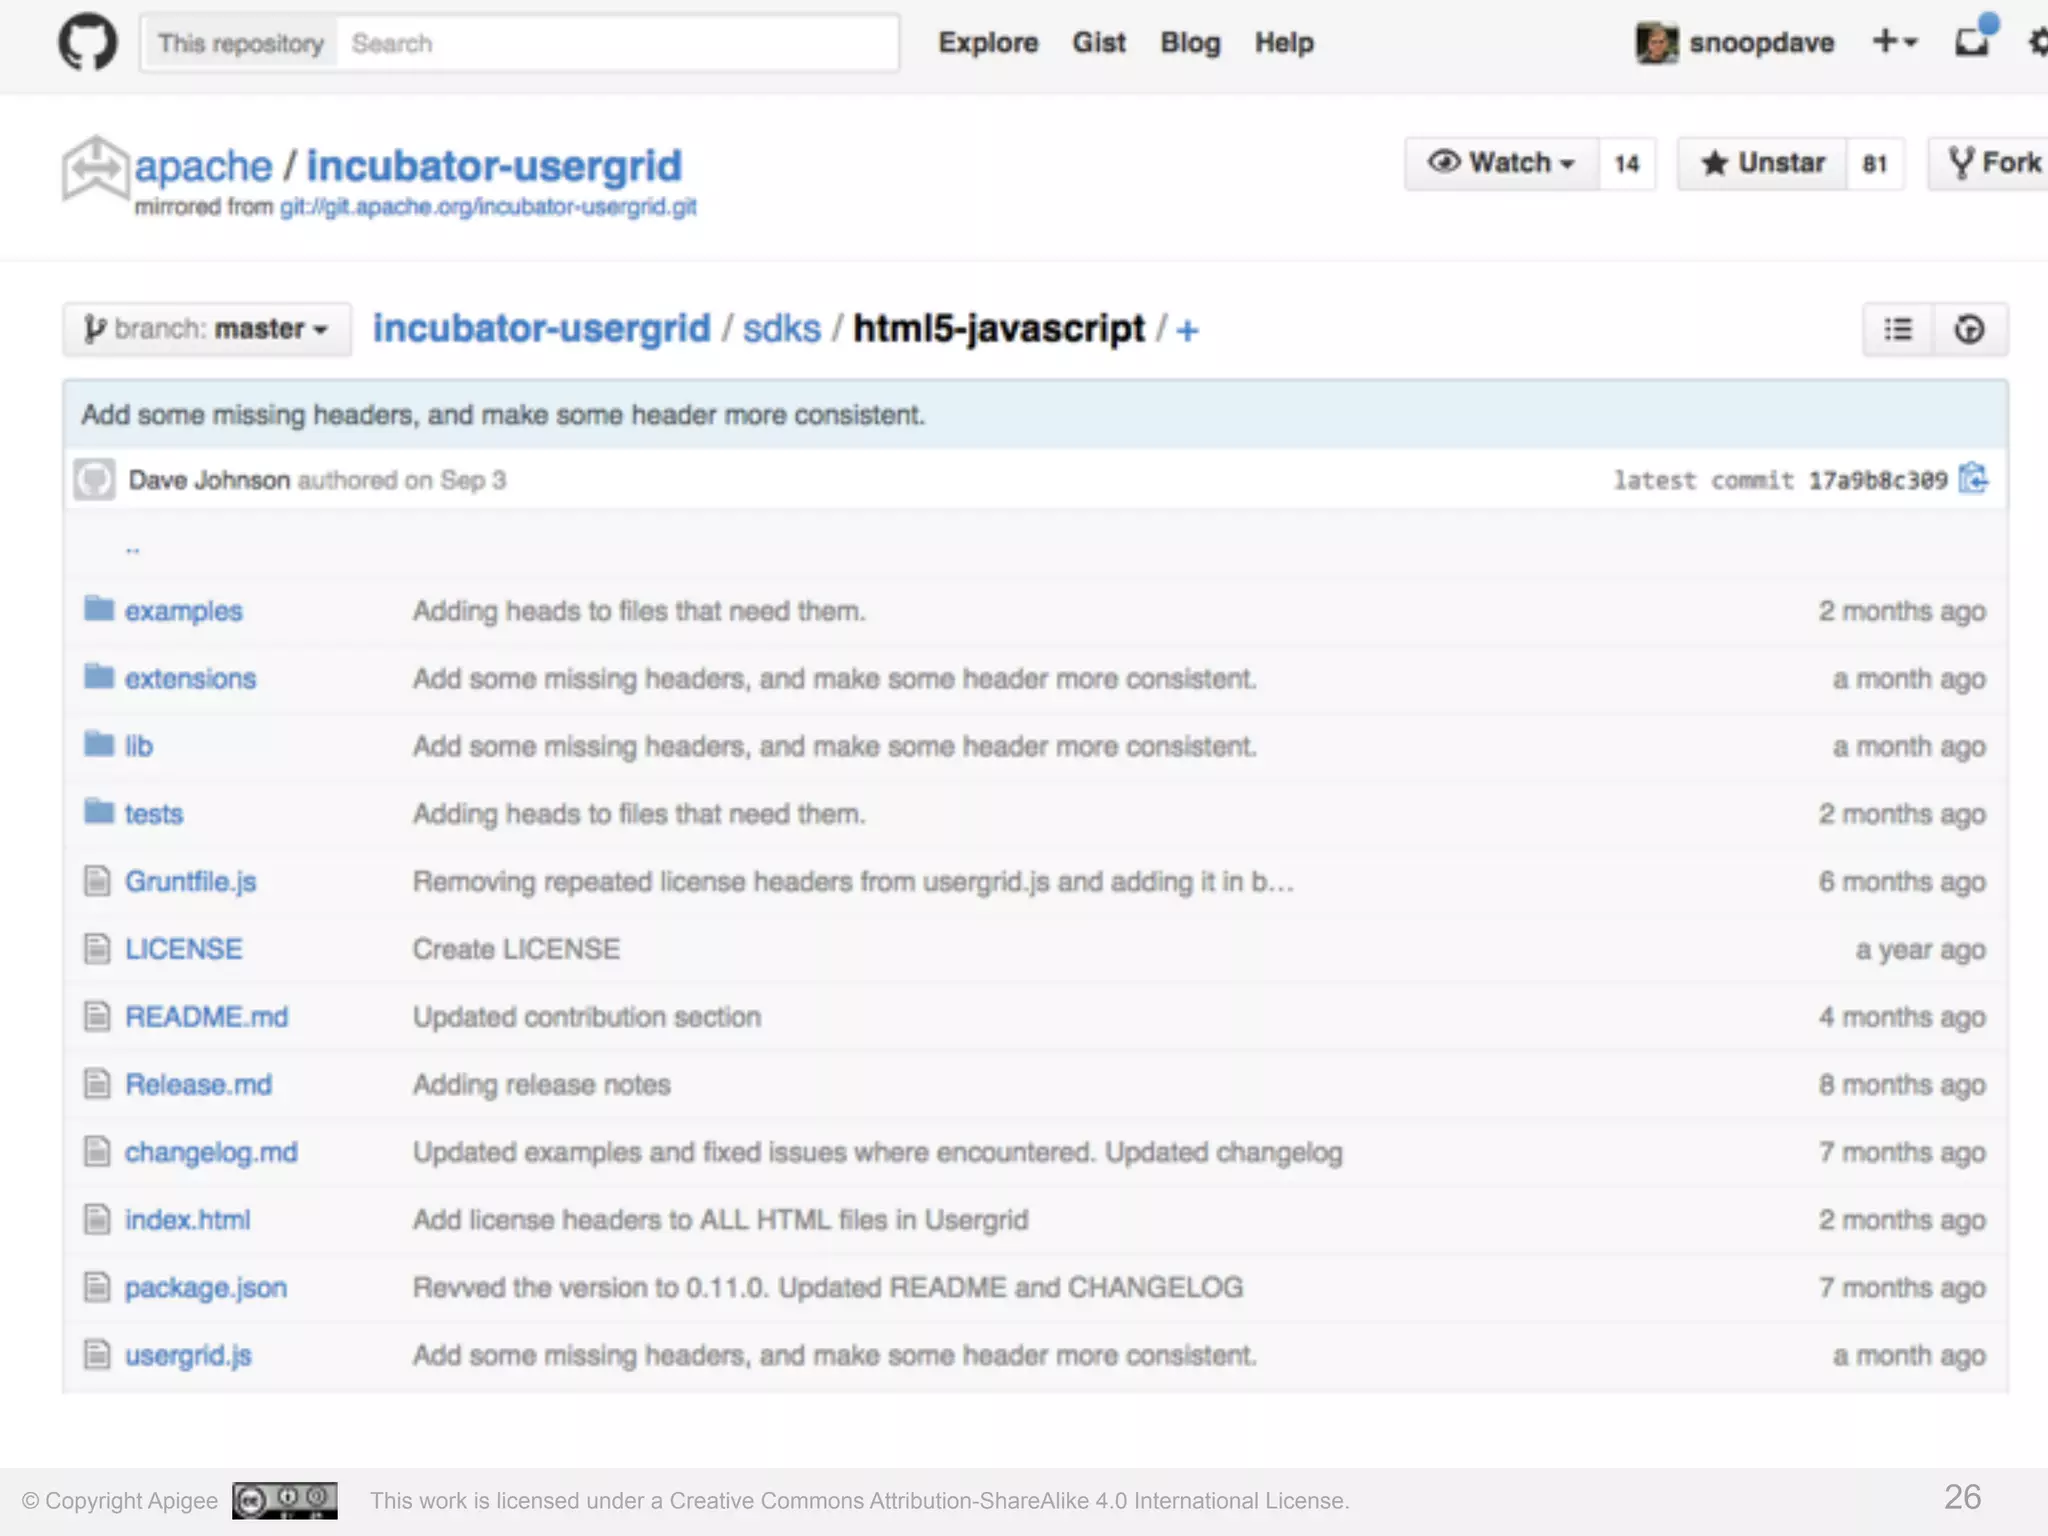The height and width of the screenshot is (1536, 2048).
Task: Open tests folder icon
Action: [99, 811]
